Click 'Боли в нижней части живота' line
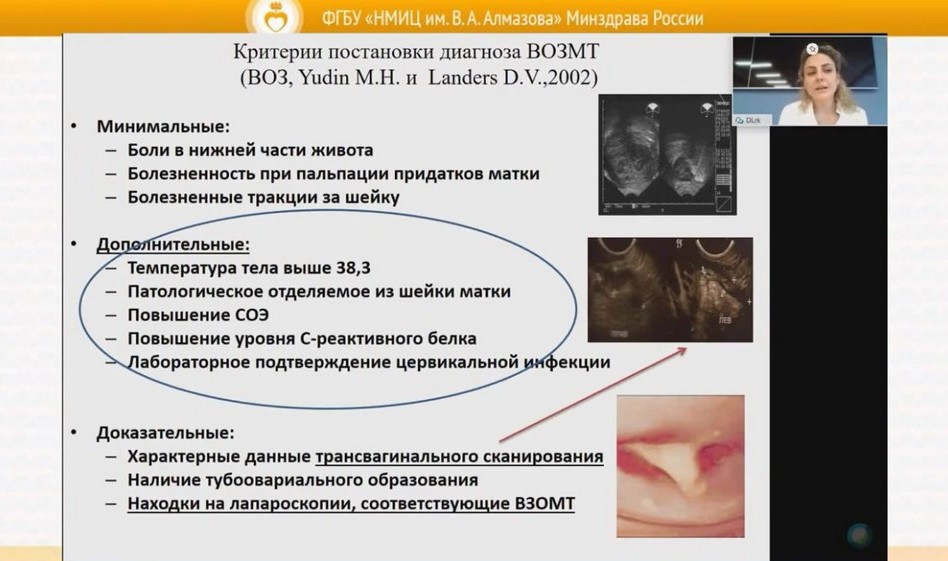Image resolution: width=948 pixels, height=561 pixels. coord(250,150)
